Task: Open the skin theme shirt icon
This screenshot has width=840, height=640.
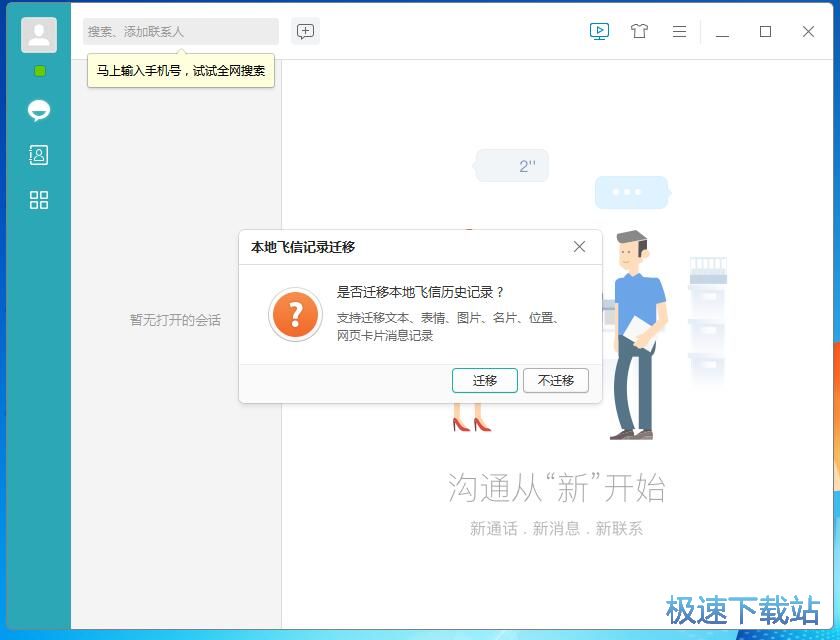Action: (x=639, y=32)
